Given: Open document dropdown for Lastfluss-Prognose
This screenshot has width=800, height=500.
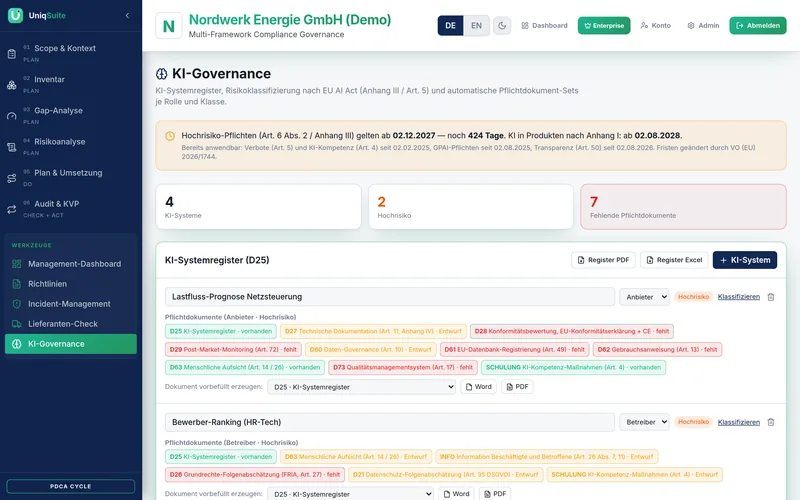Looking at the screenshot, I should coord(361,387).
